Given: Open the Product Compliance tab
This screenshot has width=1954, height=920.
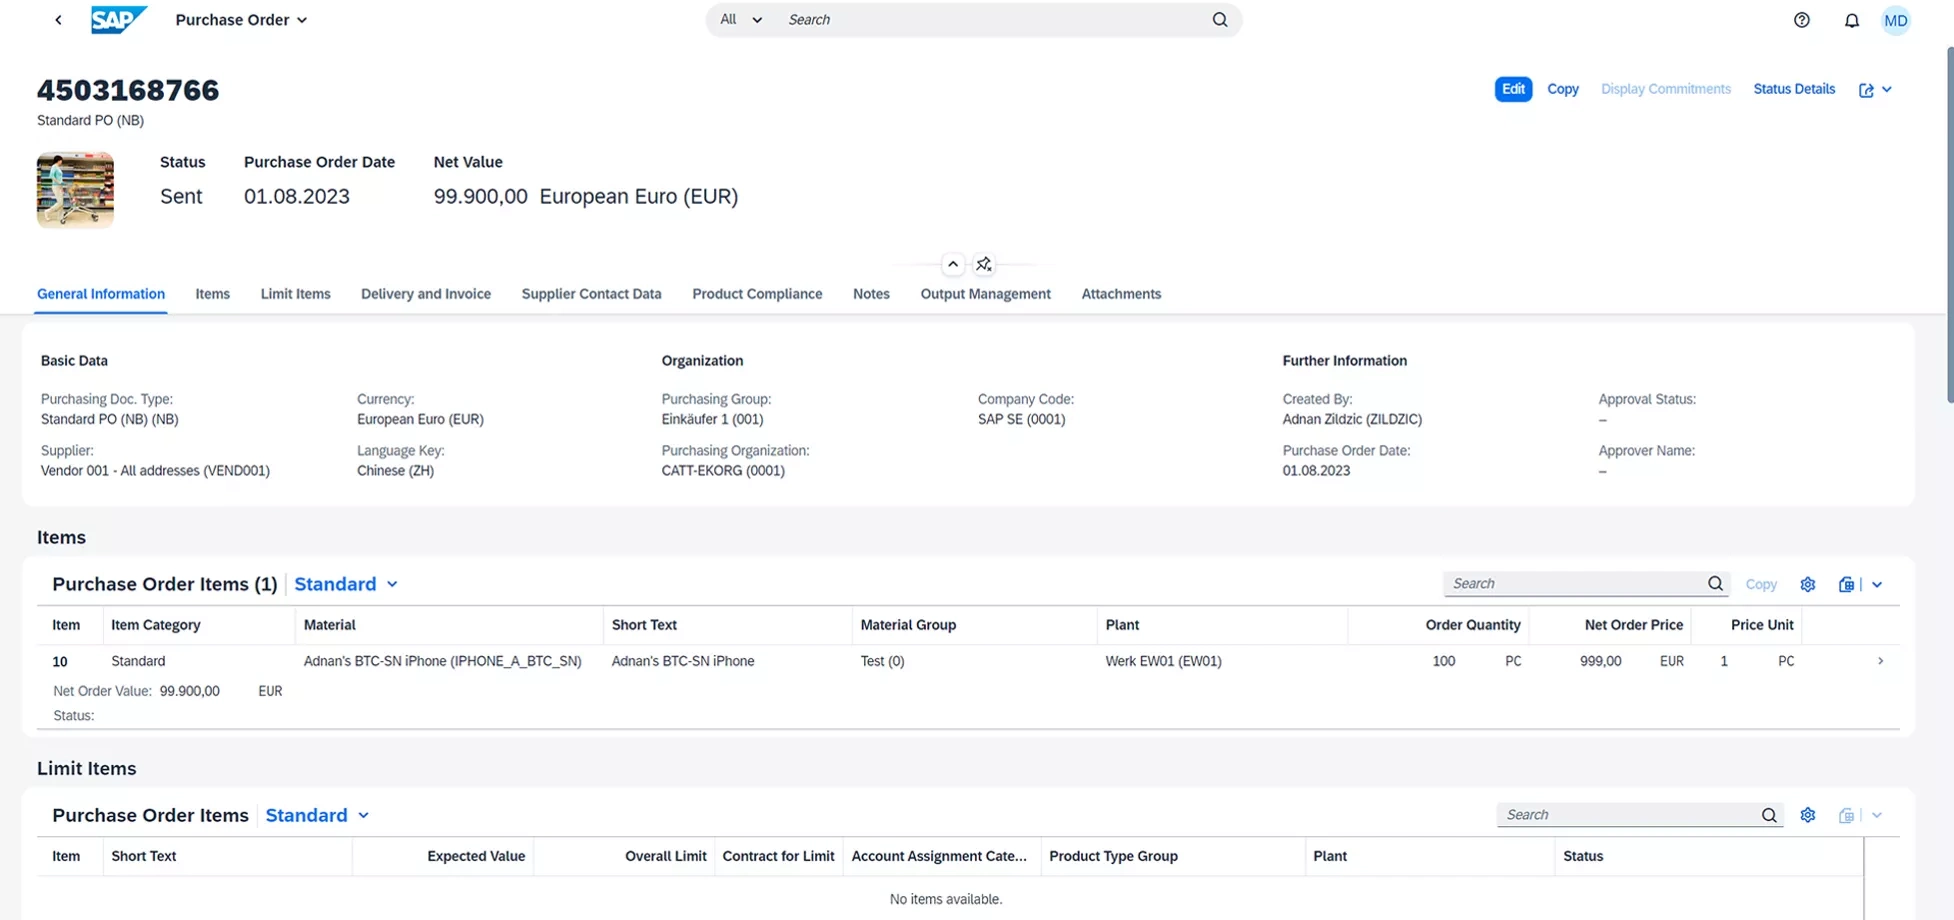Looking at the screenshot, I should 757,293.
